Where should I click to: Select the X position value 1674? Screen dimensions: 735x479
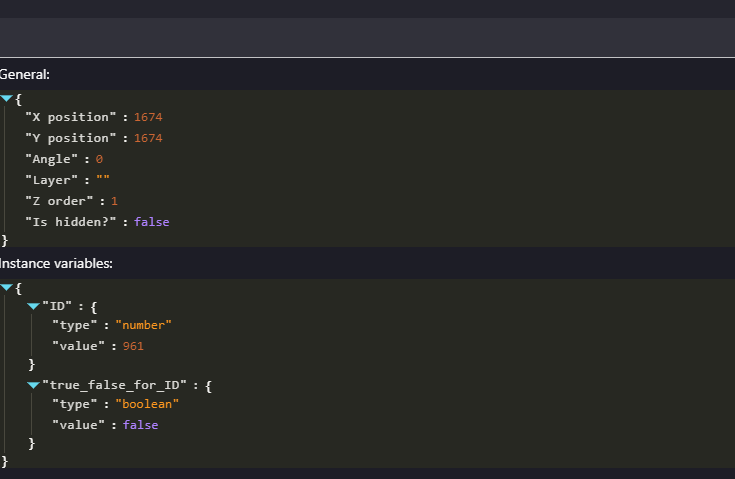pos(148,117)
